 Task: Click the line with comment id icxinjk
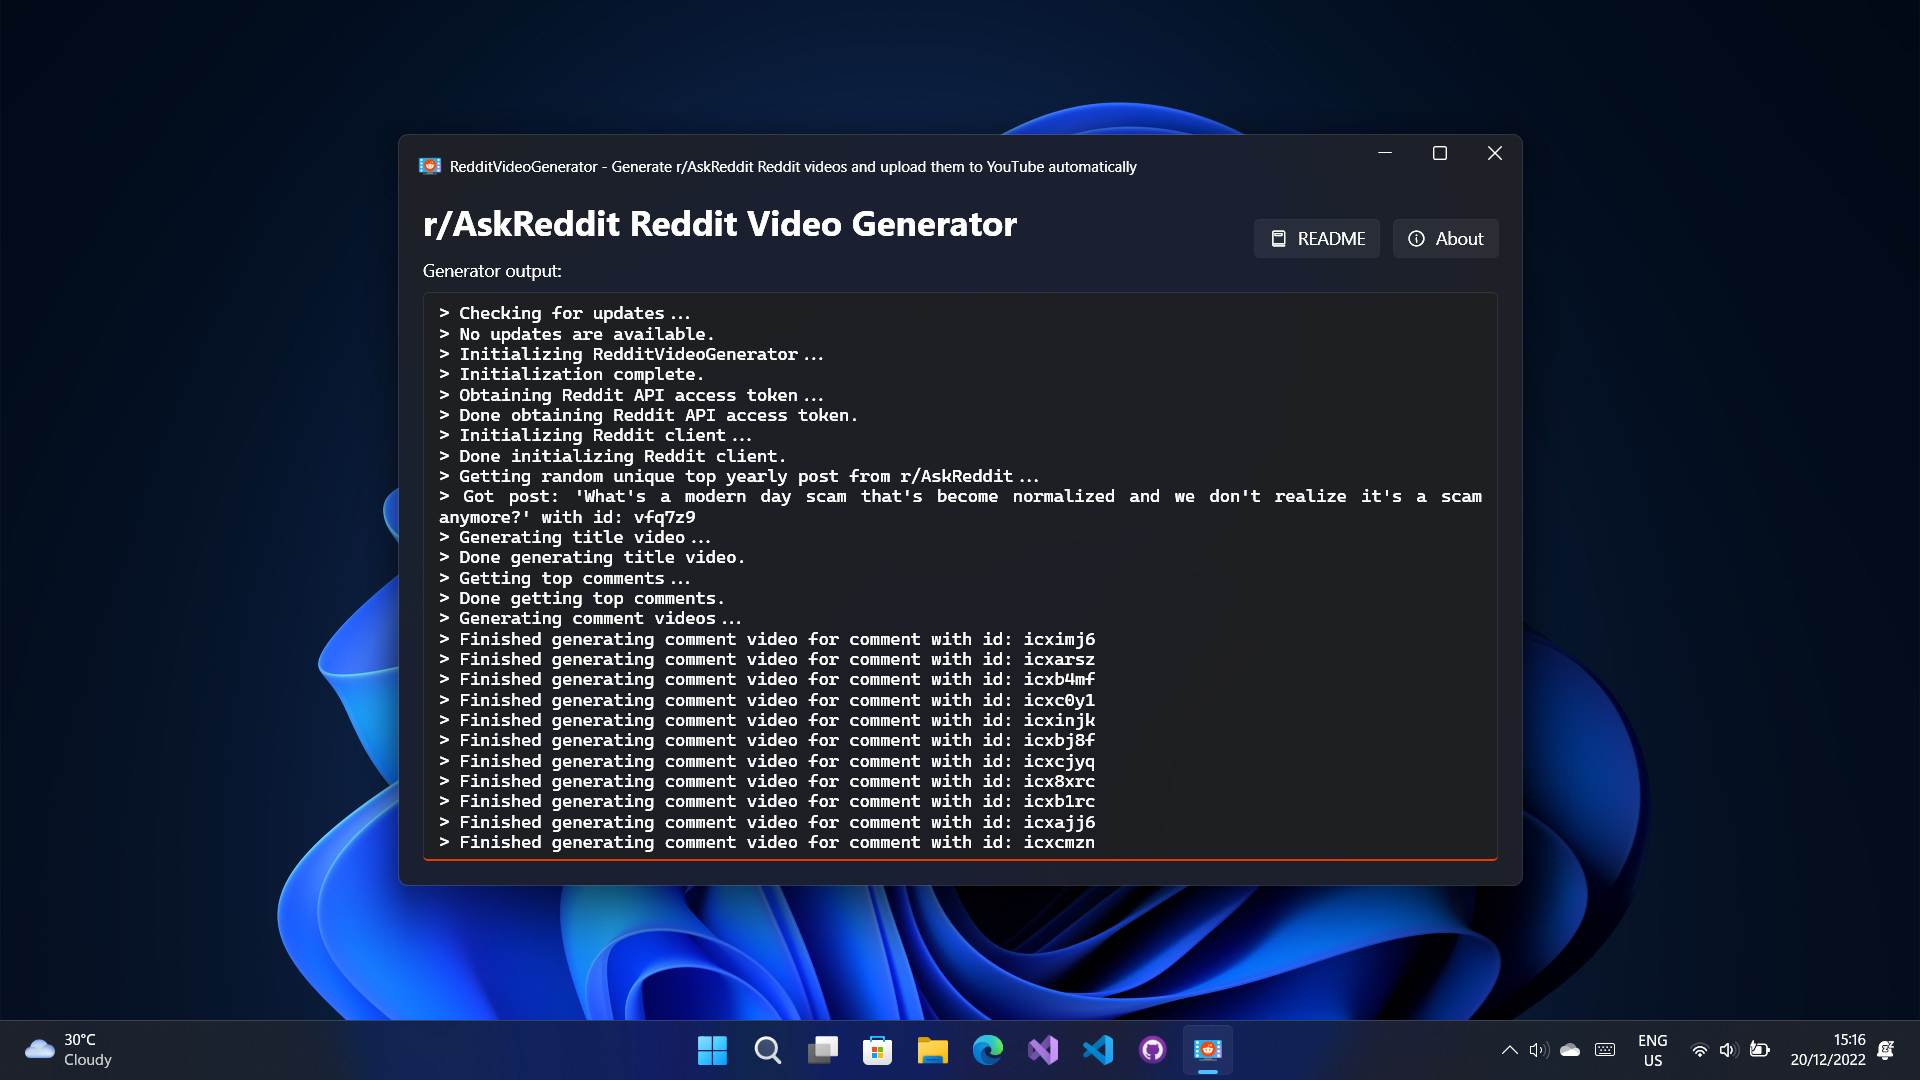pyautogui.click(x=767, y=720)
